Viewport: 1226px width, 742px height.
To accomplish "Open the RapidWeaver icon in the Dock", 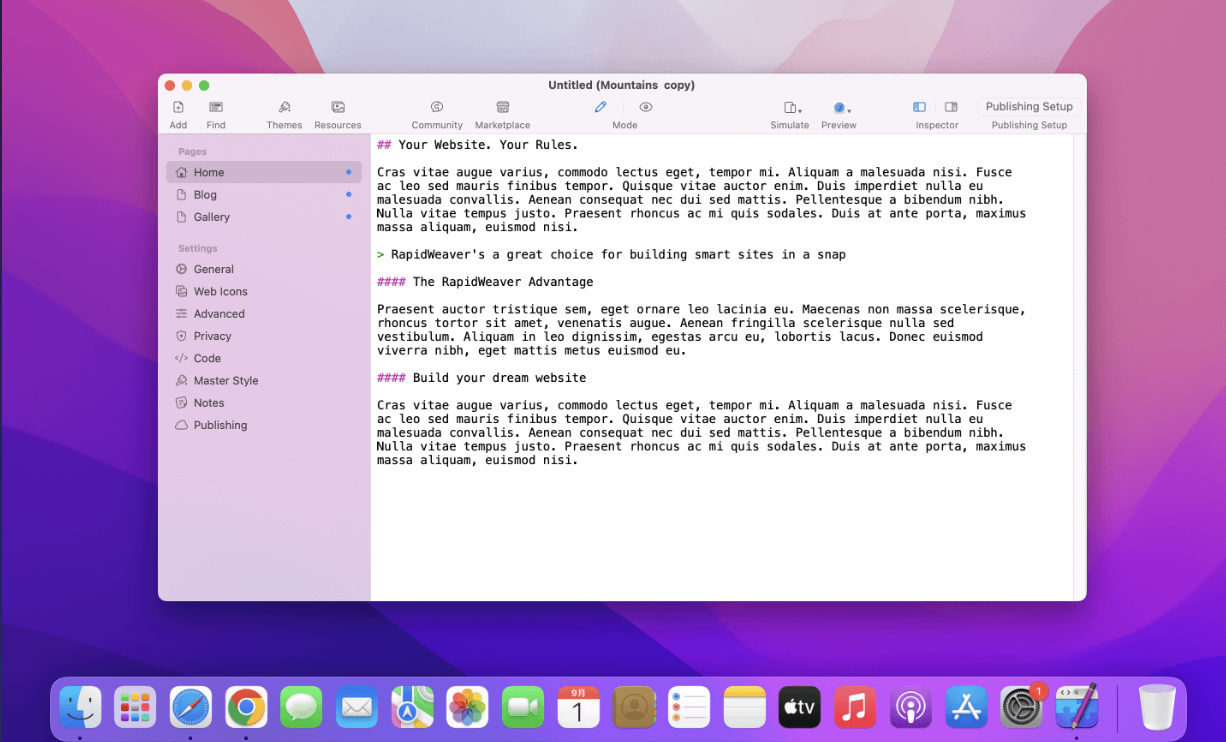I will 1077,707.
